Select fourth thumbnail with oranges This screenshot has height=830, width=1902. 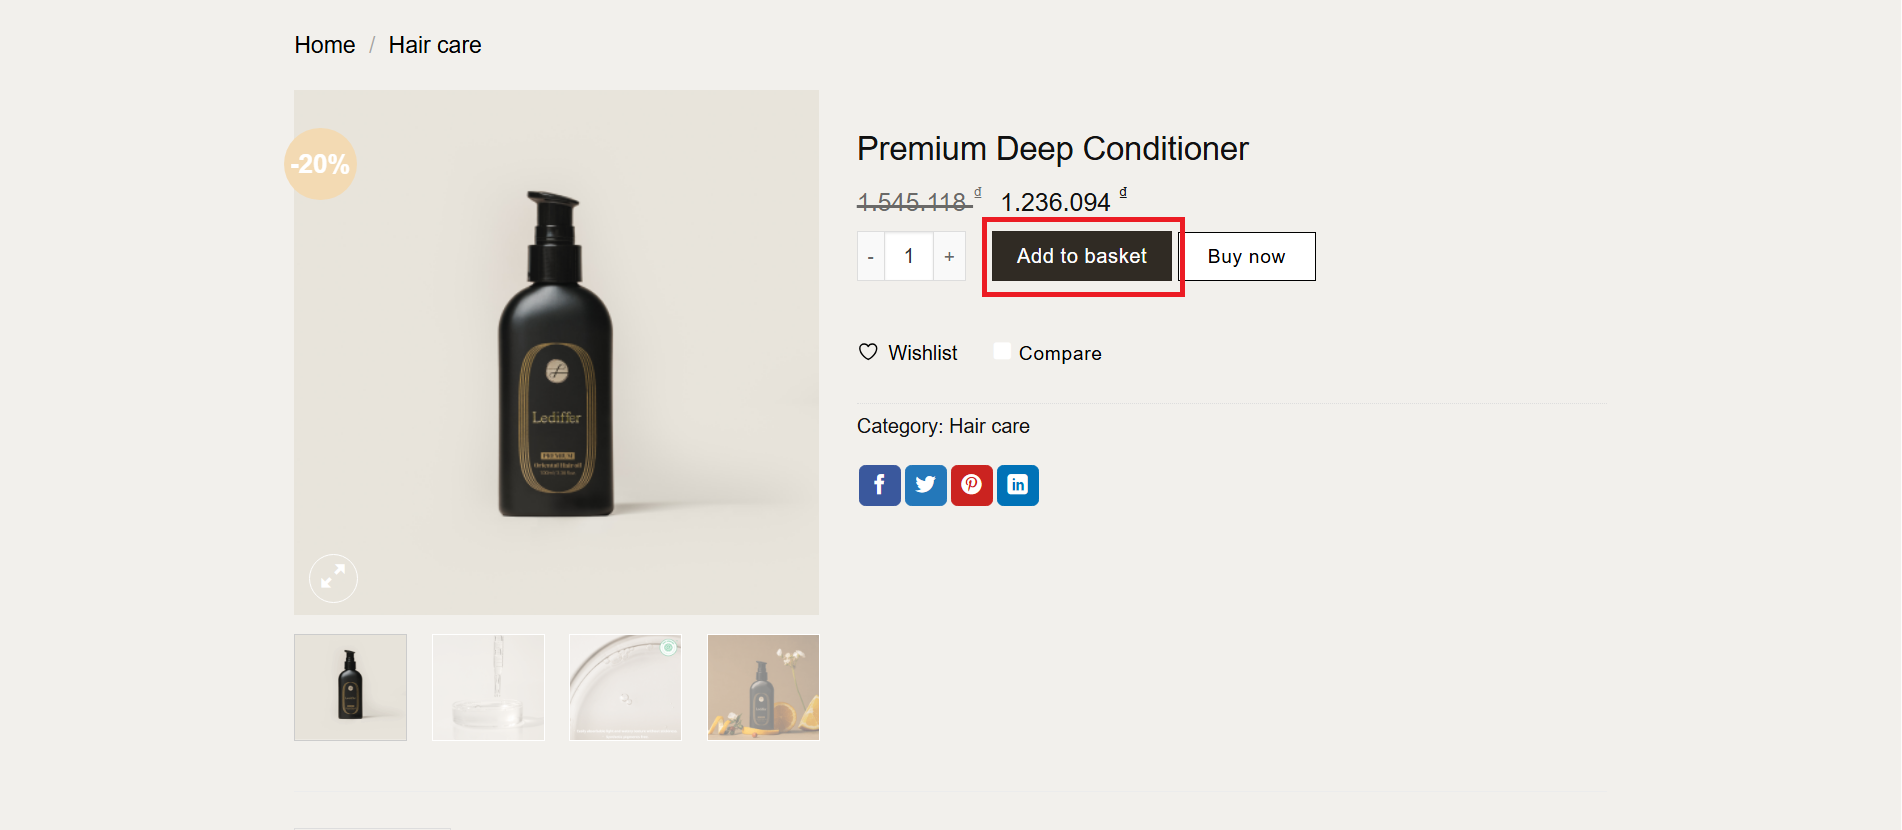763,687
